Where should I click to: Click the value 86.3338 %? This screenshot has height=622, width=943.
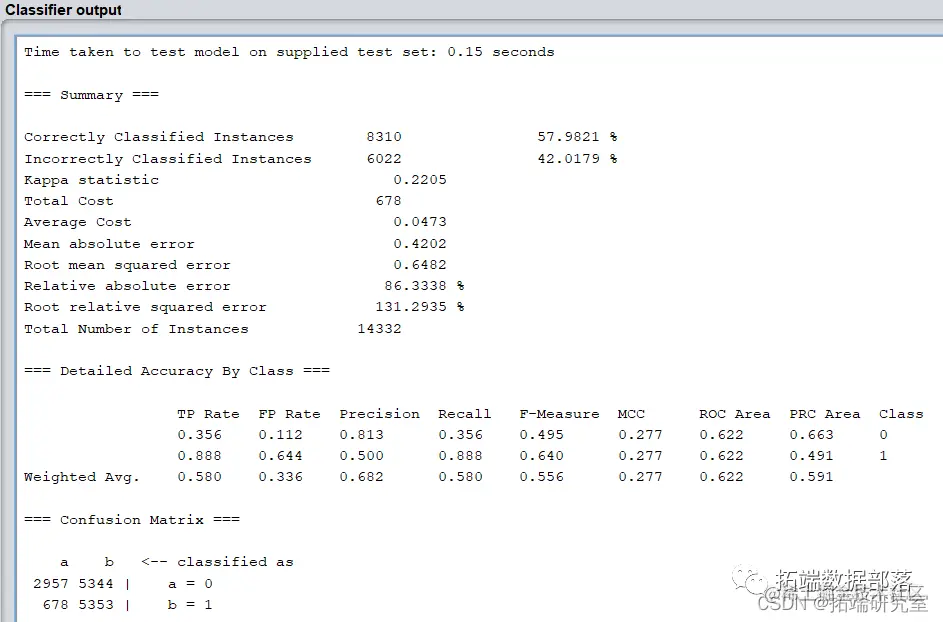pyautogui.click(x=424, y=286)
